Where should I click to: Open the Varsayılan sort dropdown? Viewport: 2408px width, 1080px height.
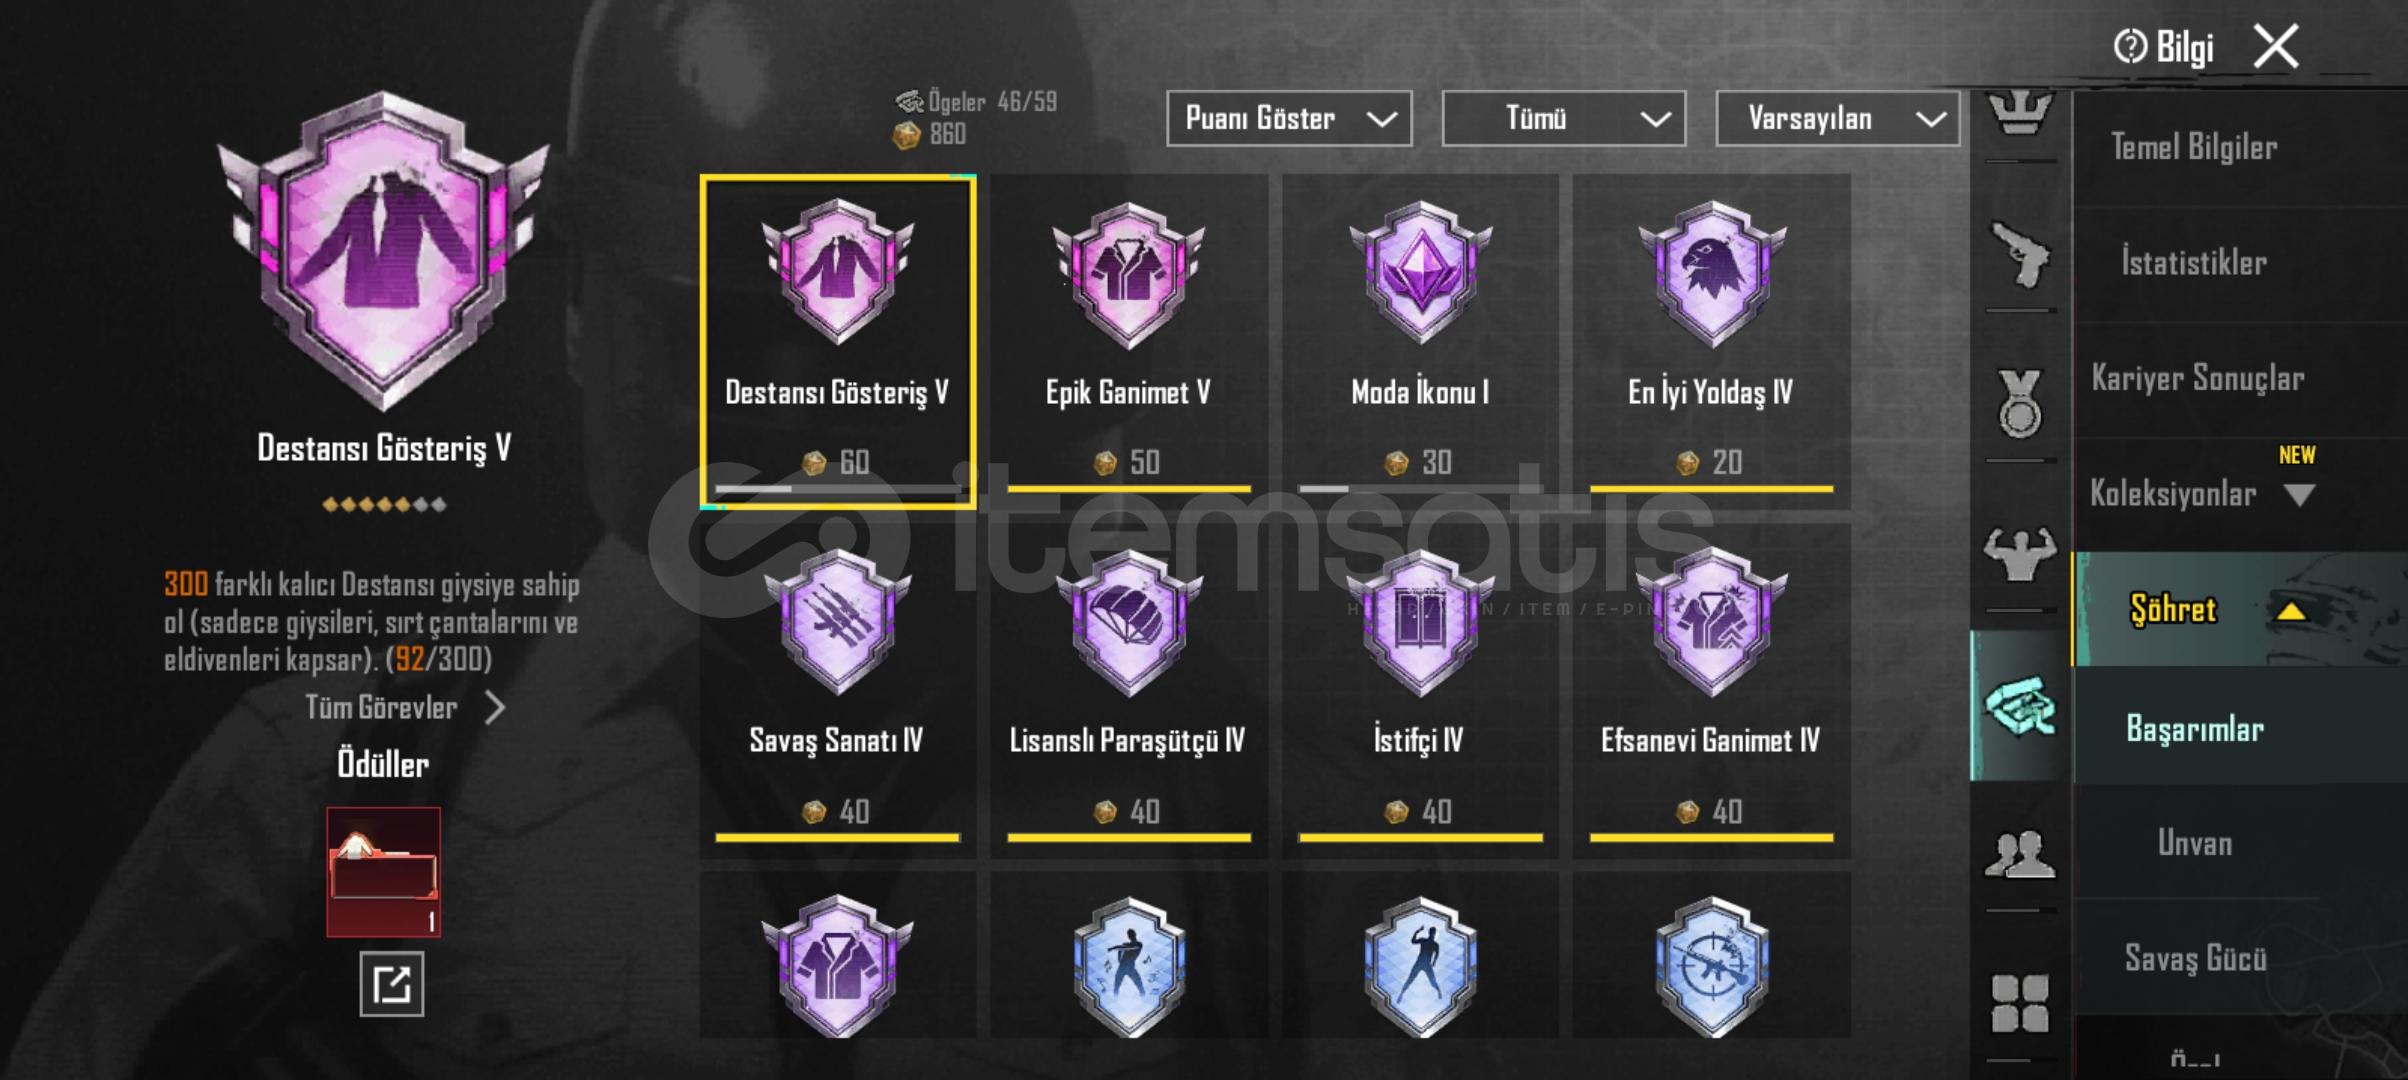pyautogui.click(x=1838, y=119)
